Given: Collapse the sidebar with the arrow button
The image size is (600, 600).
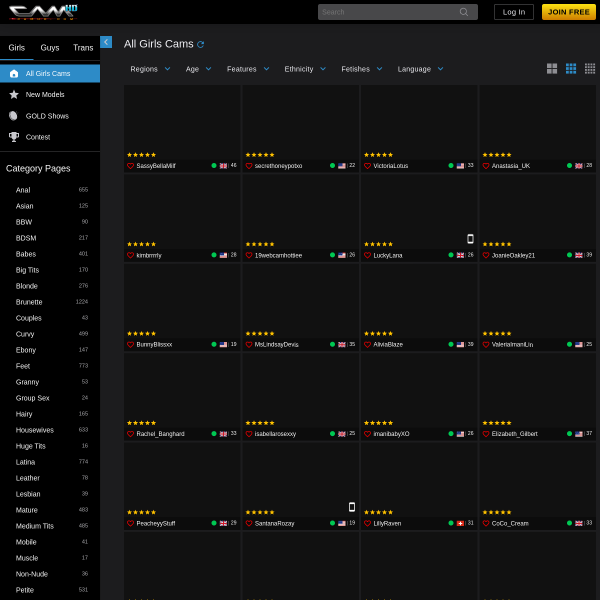Looking at the screenshot, I should (106, 42).
